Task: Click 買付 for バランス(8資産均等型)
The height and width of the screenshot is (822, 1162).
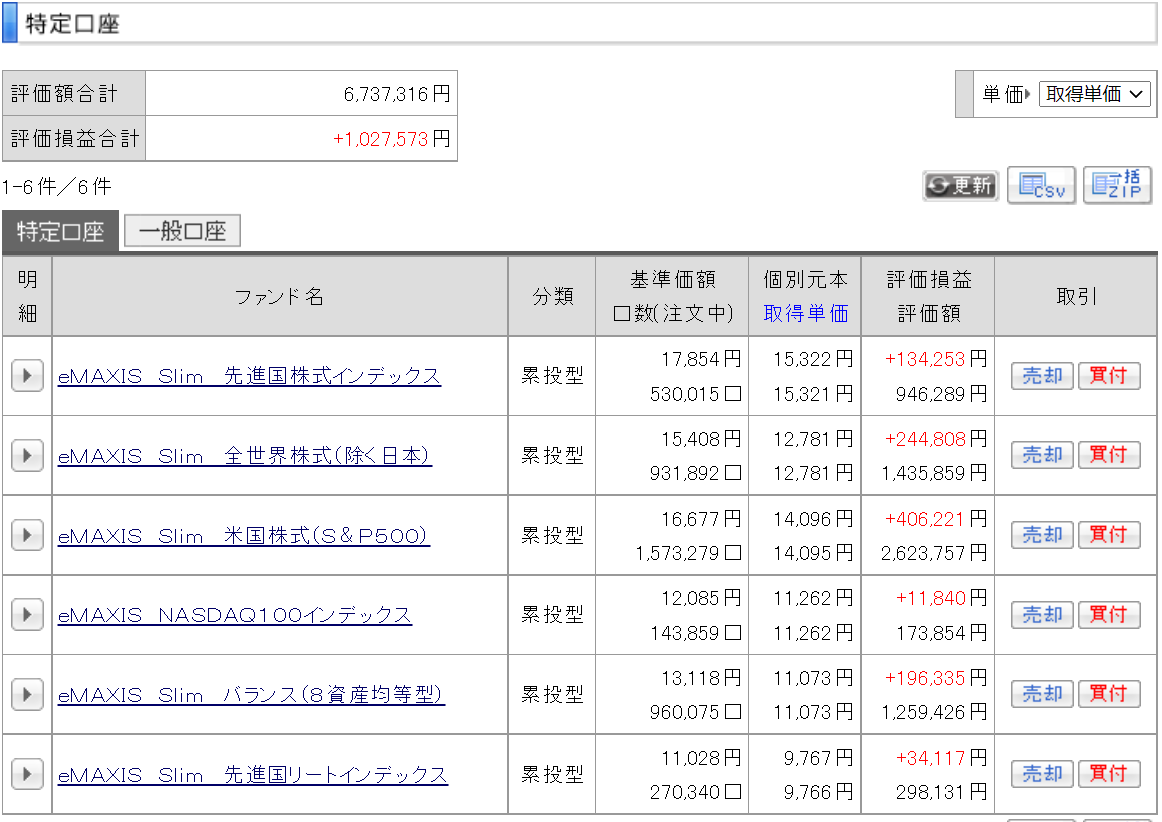Action: (x=1109, y=695)
